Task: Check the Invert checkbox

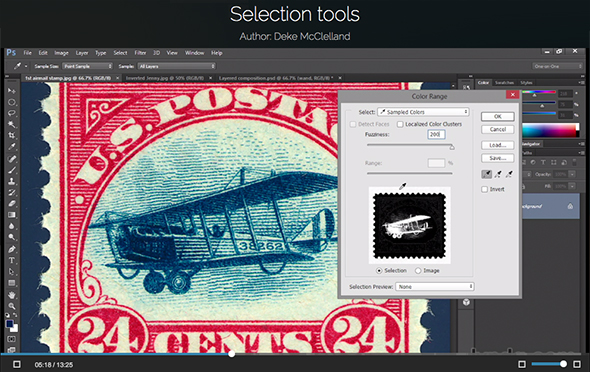Action: pyautogui.click(x=485, y=189)
